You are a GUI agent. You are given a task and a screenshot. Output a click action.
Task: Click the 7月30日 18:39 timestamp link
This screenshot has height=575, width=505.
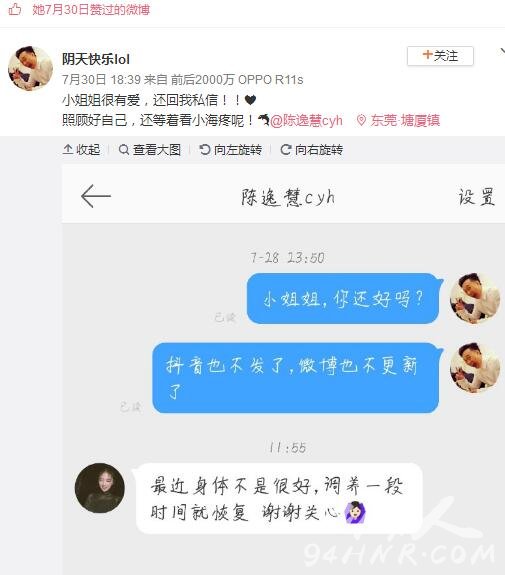point(101,80)
